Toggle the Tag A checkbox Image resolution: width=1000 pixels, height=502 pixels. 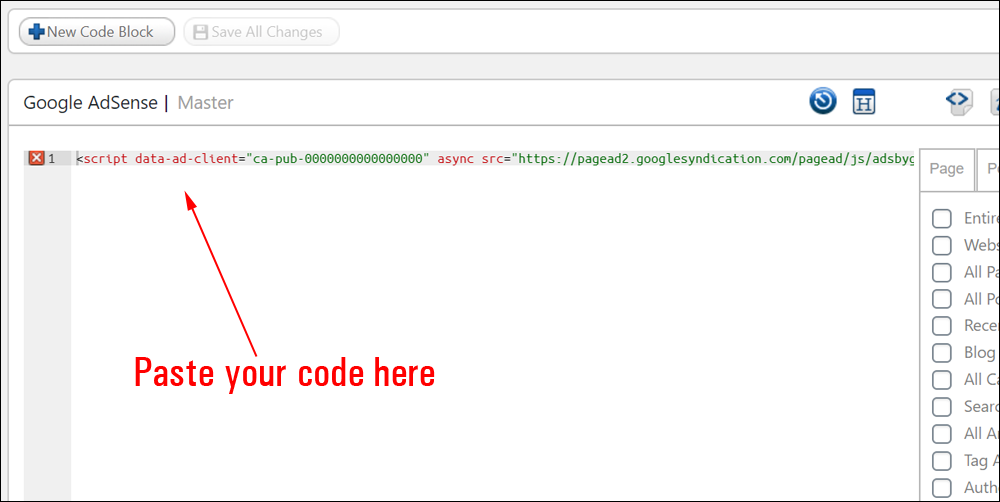941,461
